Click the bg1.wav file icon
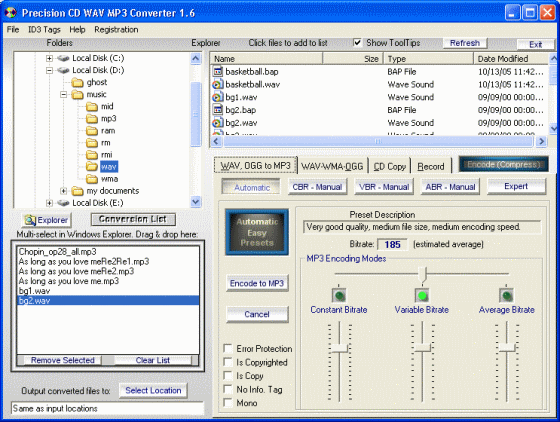 point(218,97)
